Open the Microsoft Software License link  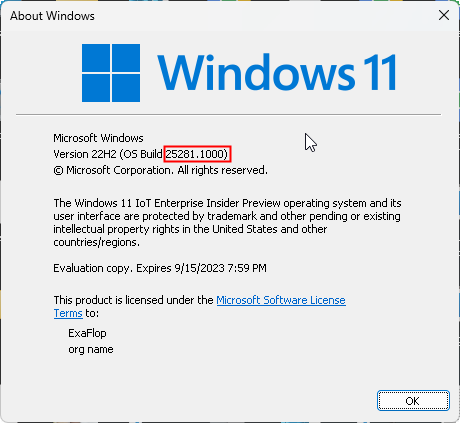(281, 300)
